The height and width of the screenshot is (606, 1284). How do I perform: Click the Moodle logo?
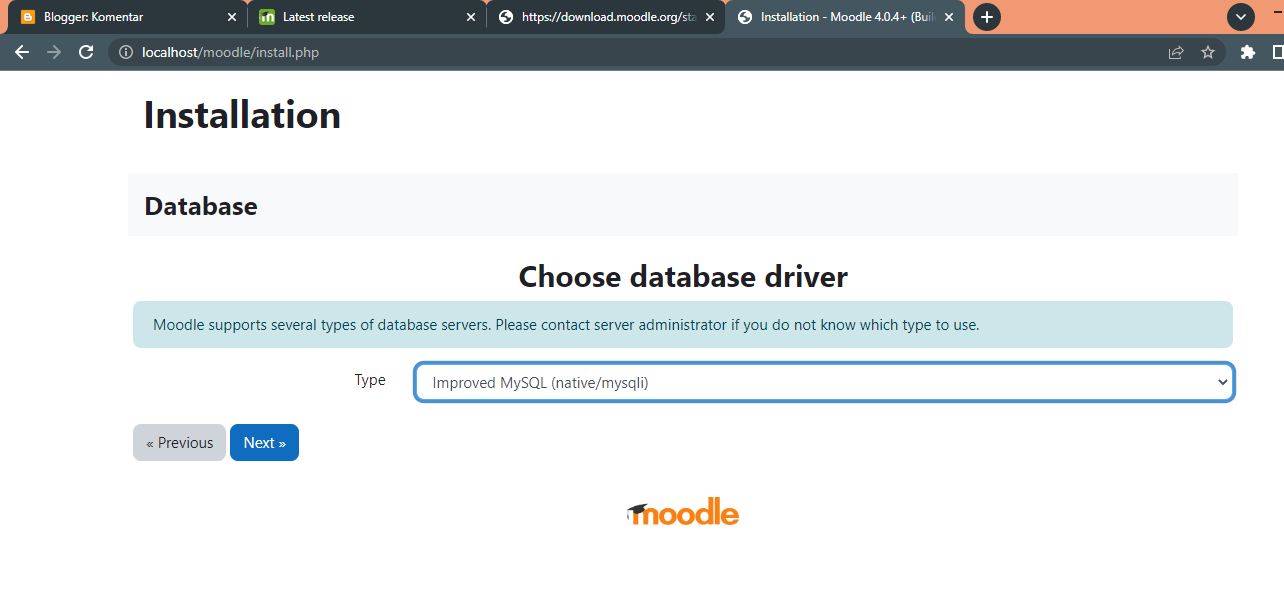tap(683, 514)
